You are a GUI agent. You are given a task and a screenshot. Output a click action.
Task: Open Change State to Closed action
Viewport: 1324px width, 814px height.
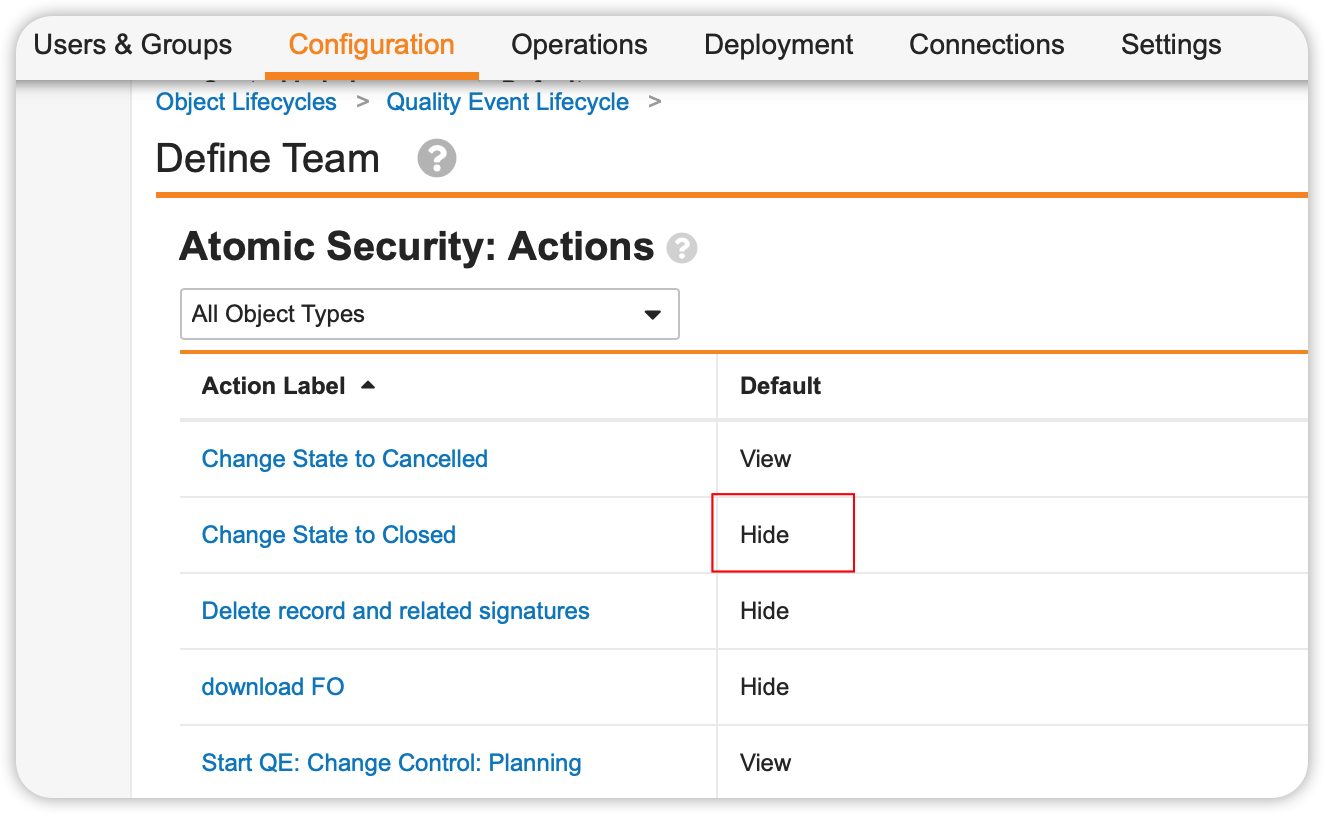click(x=328, y=535)
